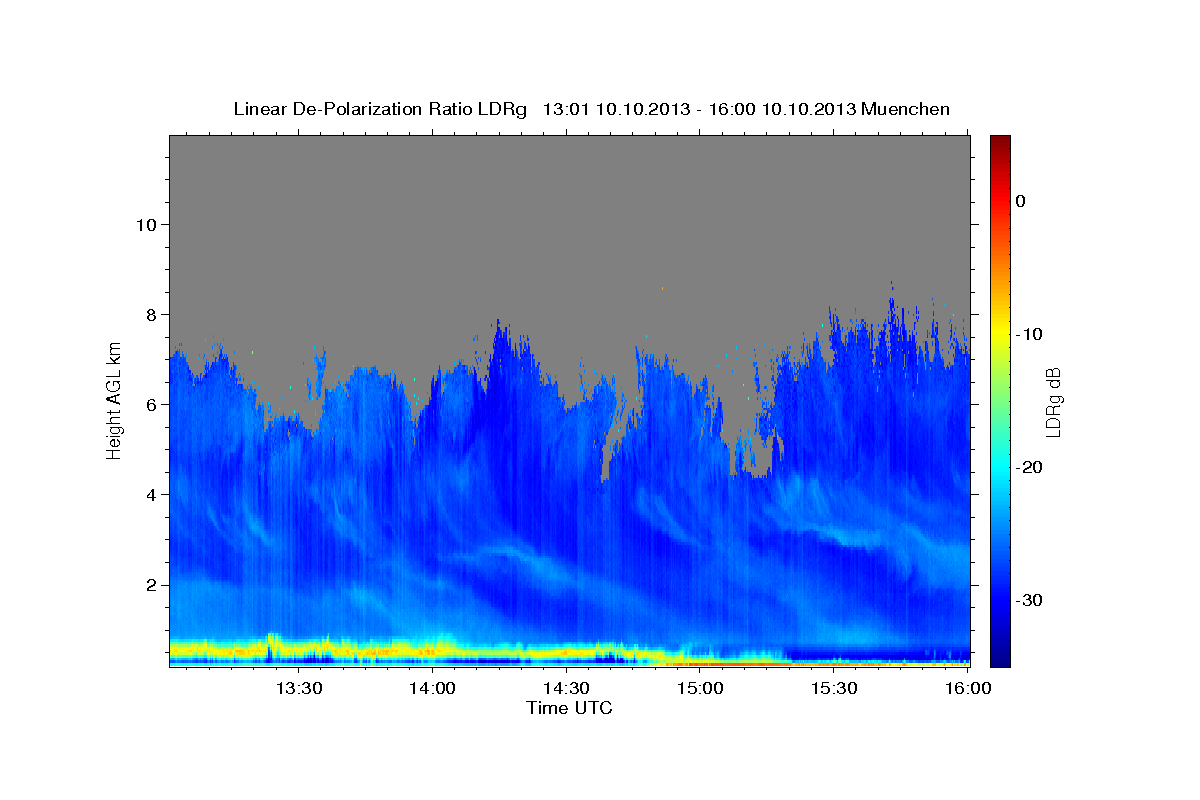Click the height tick label 4
Image resolution: width=1200 pixels, height=800 pixels.
coord(153,494)
